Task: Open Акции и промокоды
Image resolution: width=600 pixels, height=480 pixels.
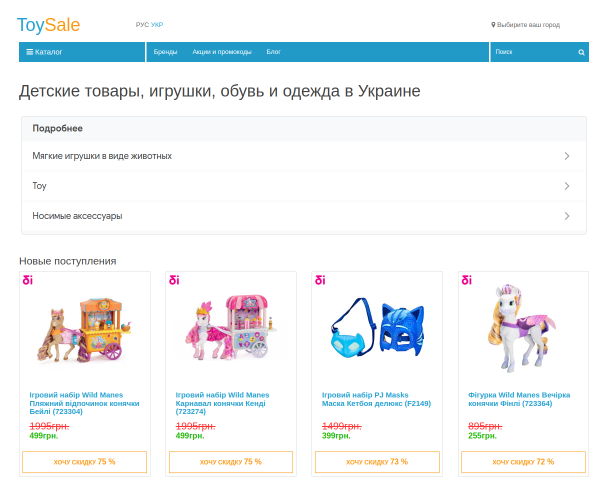Action: (222, 52)
